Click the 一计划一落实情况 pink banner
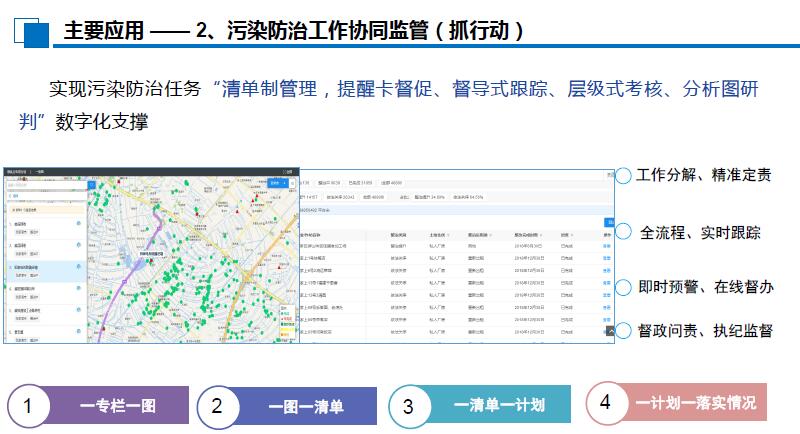The image size is (800, 434). (x=696, y=402)
